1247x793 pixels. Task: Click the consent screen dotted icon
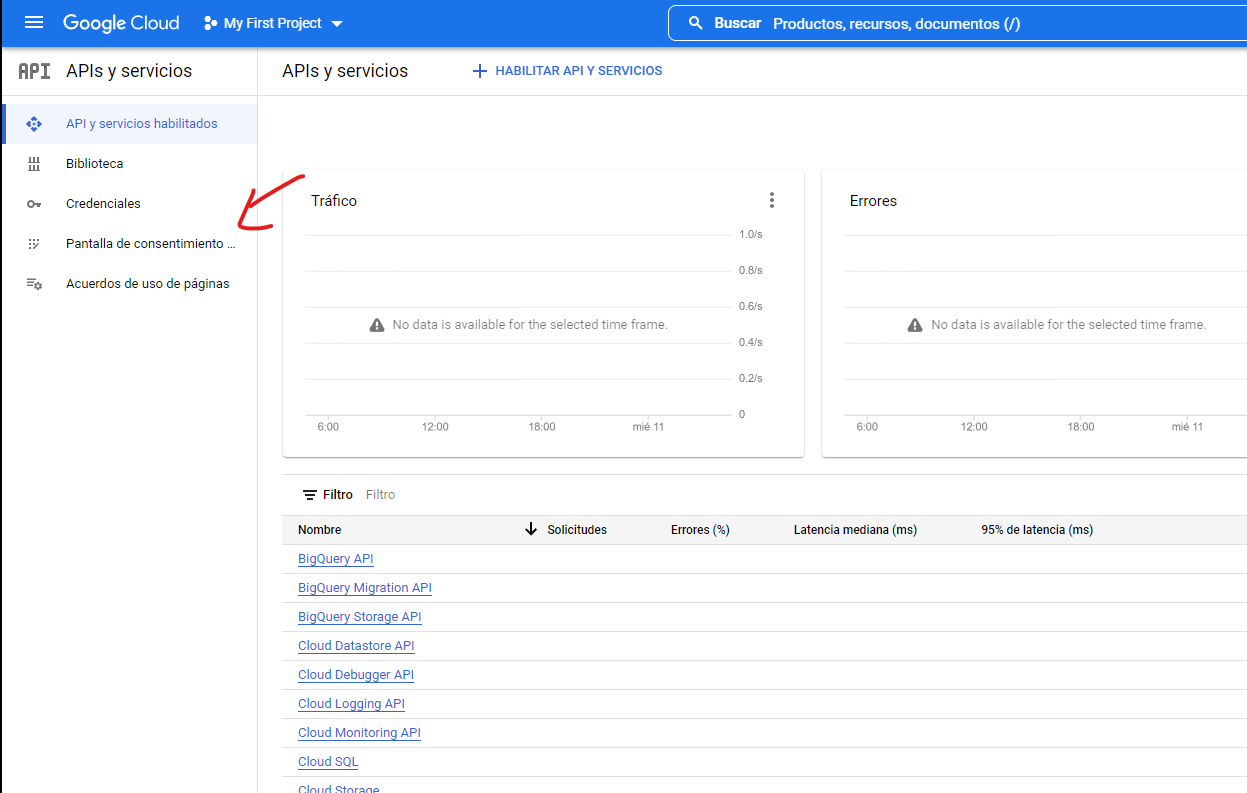34,244
